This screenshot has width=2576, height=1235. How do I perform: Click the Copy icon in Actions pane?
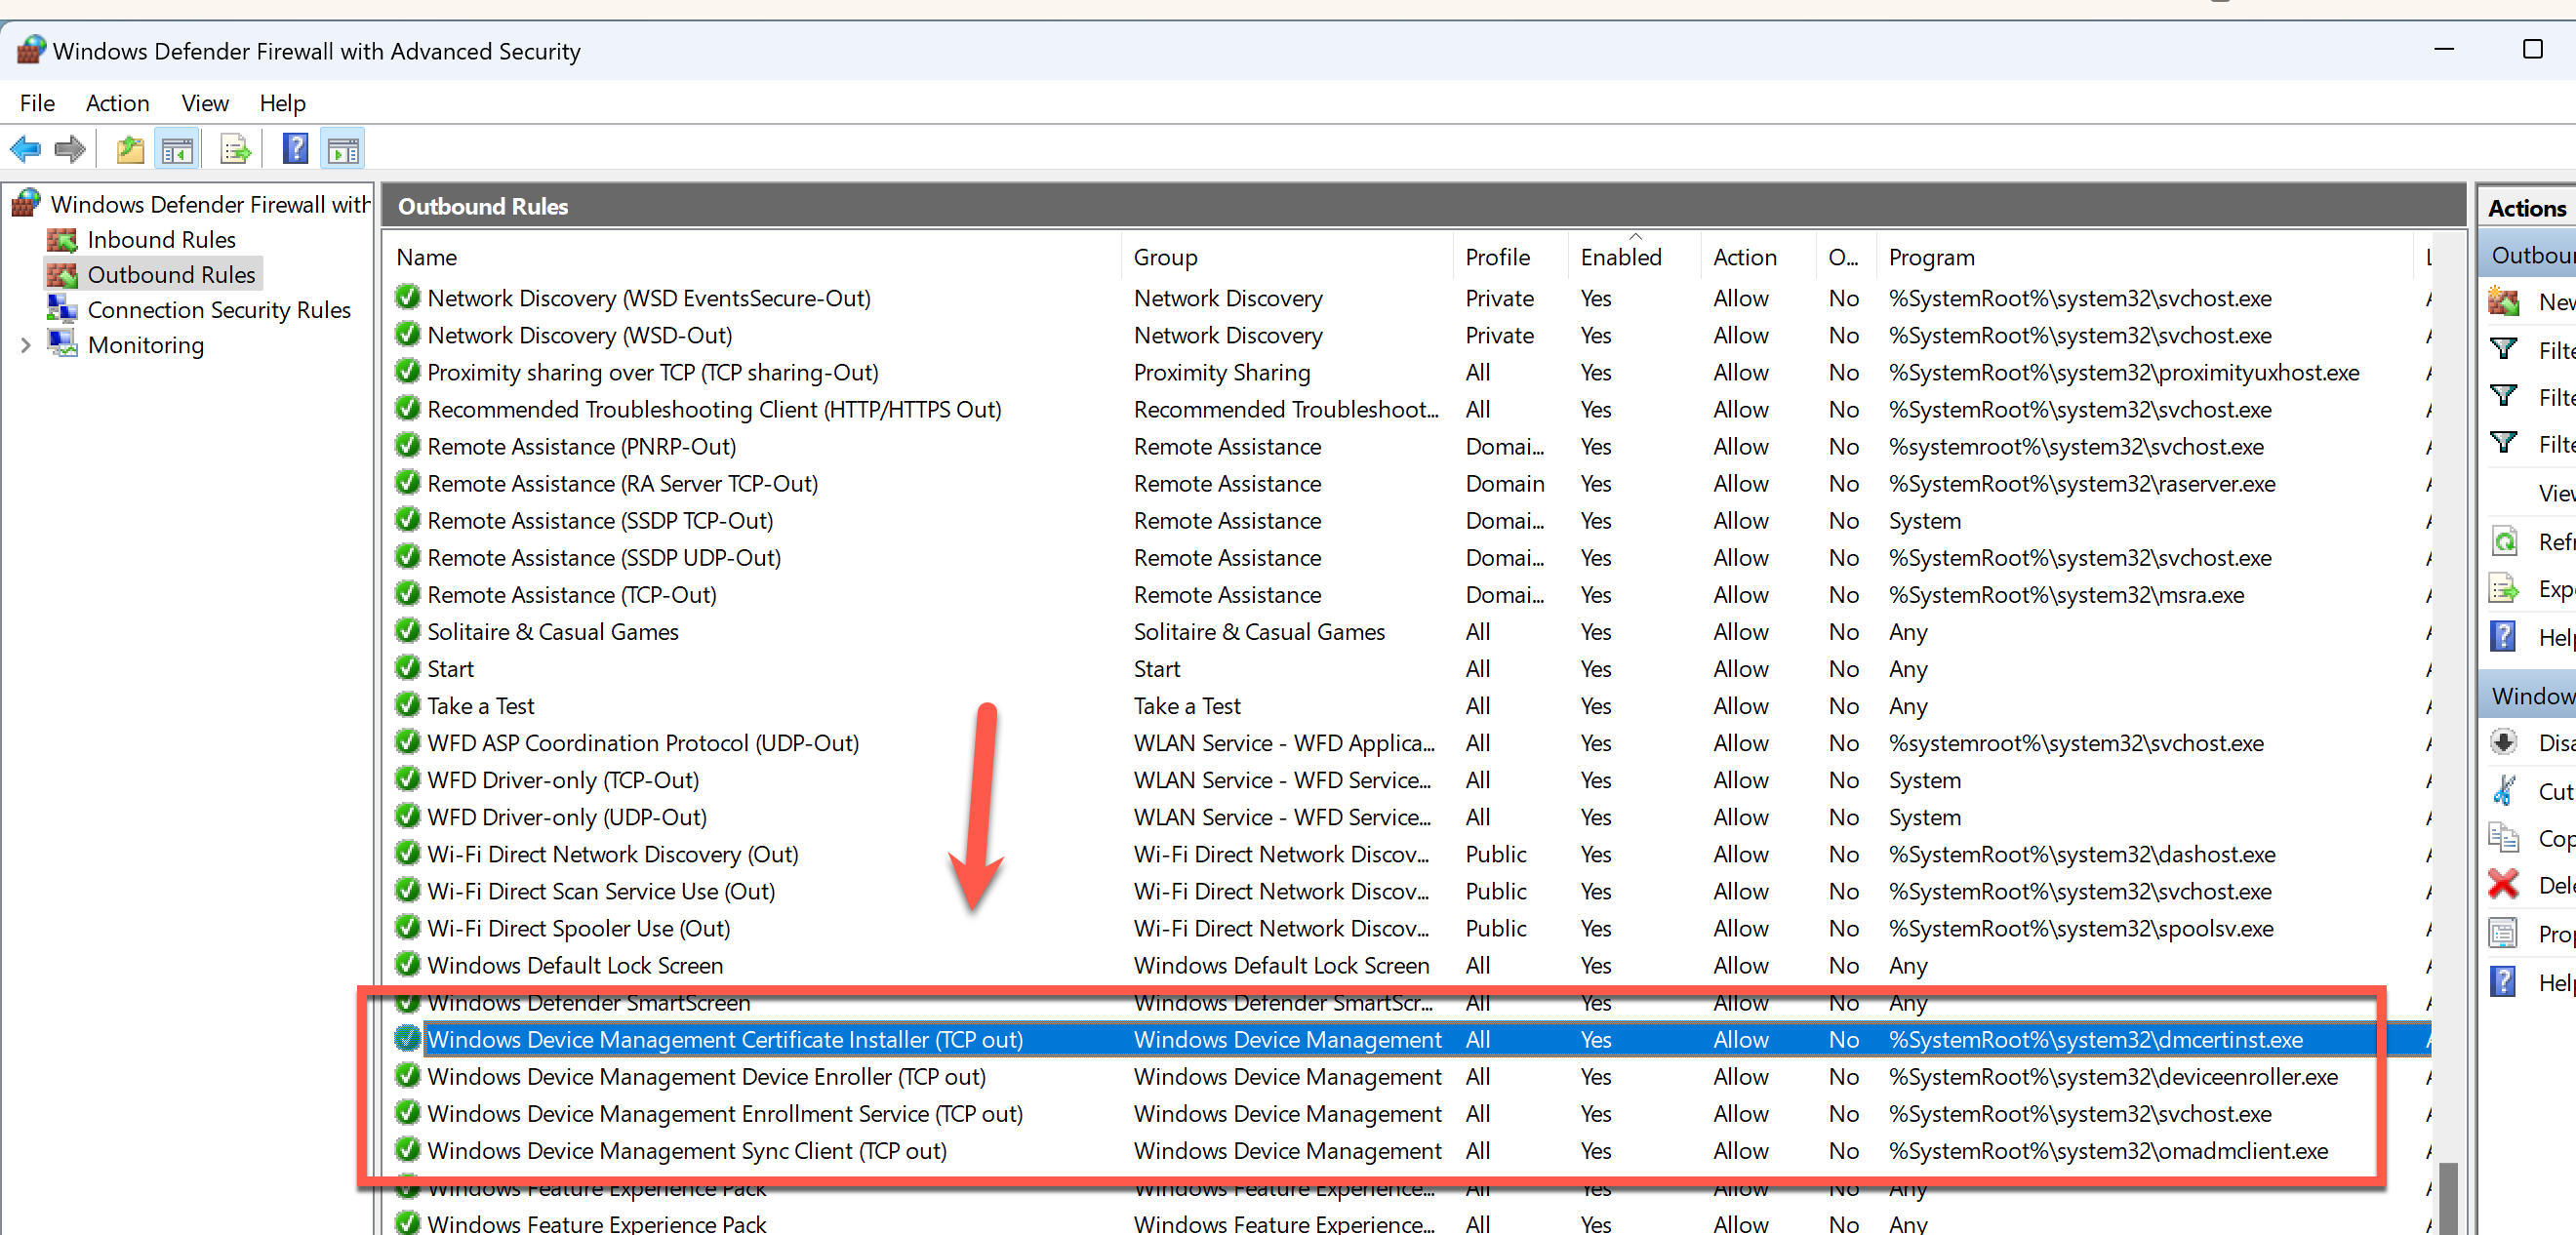(2504, 837)
